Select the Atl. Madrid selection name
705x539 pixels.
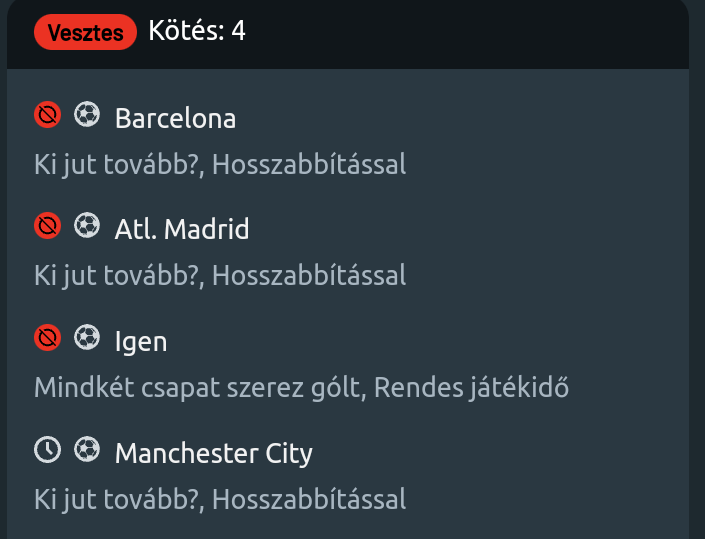click(x=182, y=230)
